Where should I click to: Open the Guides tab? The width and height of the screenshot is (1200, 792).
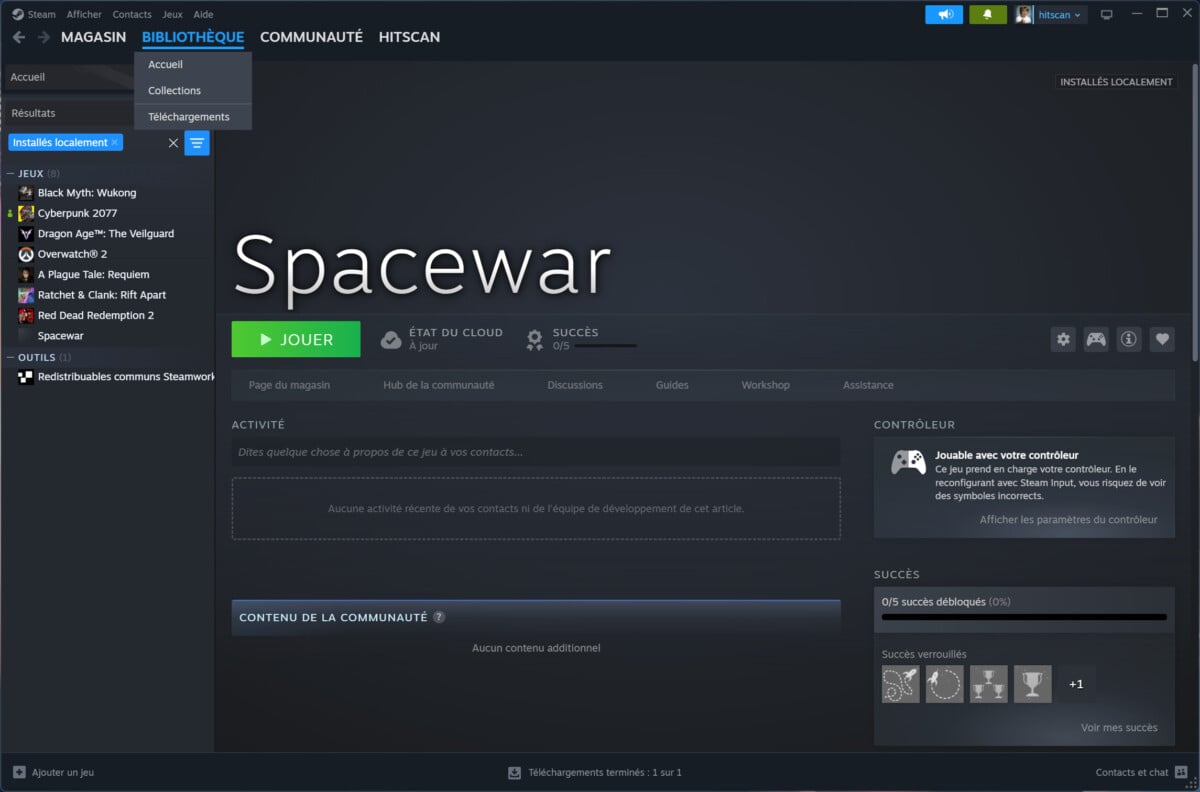(672, 385)
